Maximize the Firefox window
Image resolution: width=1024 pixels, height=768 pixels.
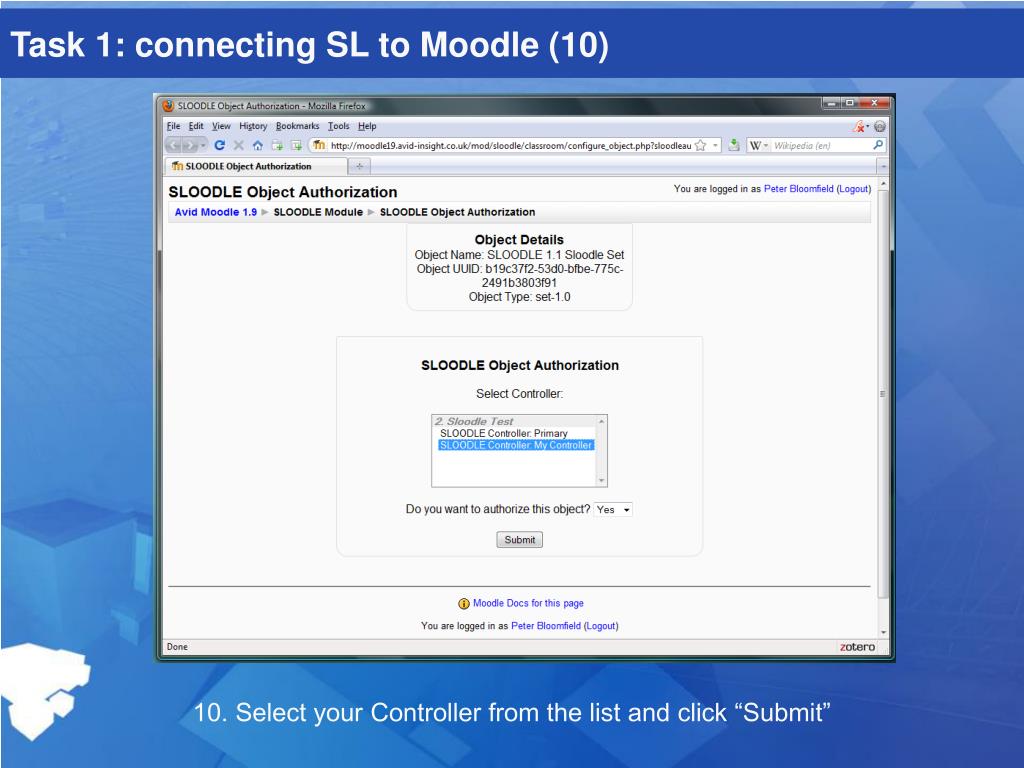(x=850, y=103)
